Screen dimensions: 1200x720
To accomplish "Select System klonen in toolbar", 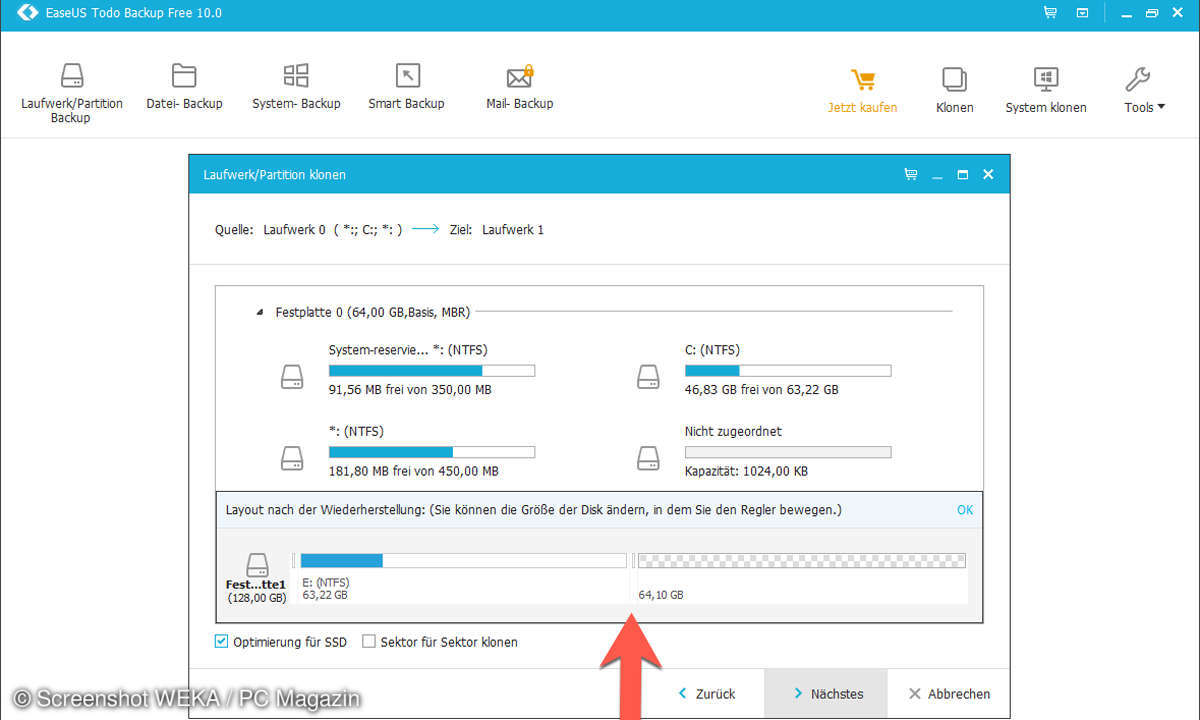I will 1046,91.
